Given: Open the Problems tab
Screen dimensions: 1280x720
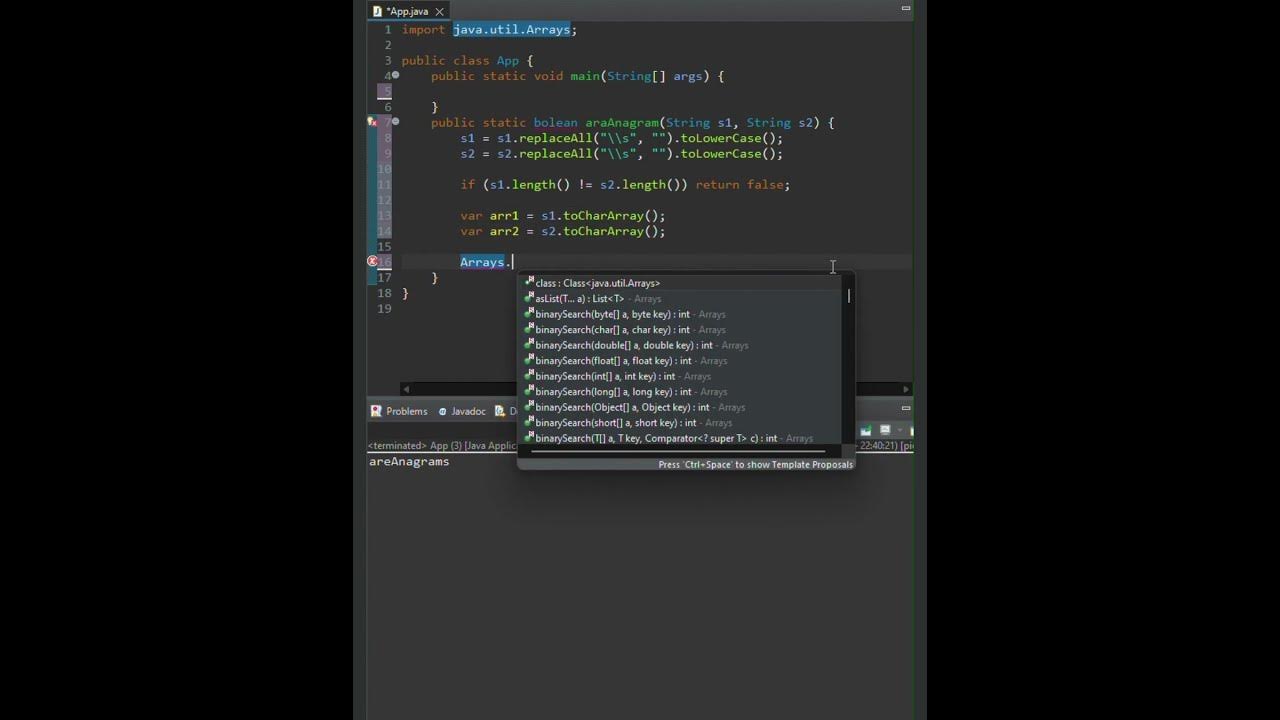Looking at the screenshot, I should pyautogui.click(x=399, y=411).
